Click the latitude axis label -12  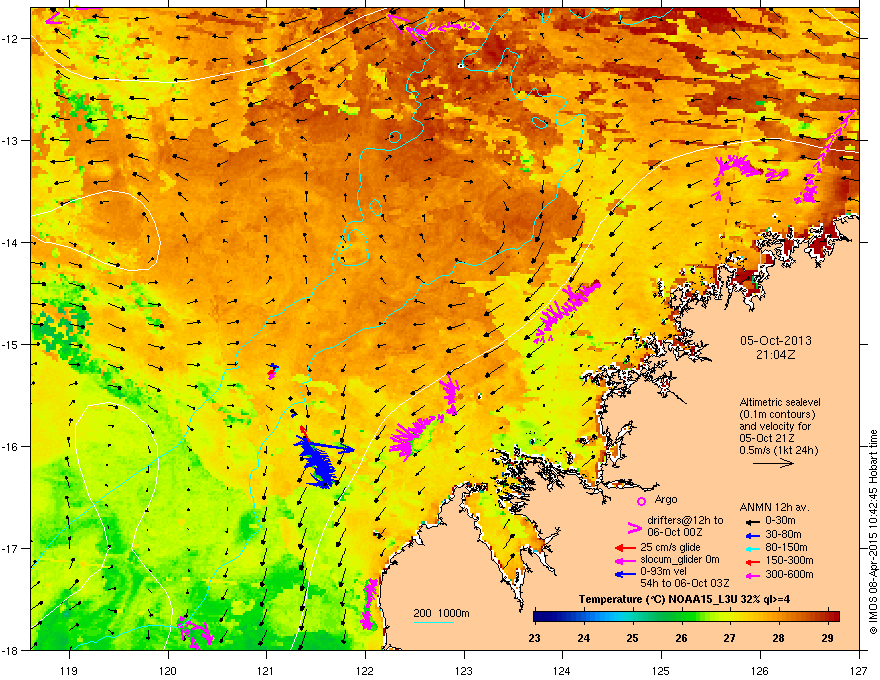12,39
